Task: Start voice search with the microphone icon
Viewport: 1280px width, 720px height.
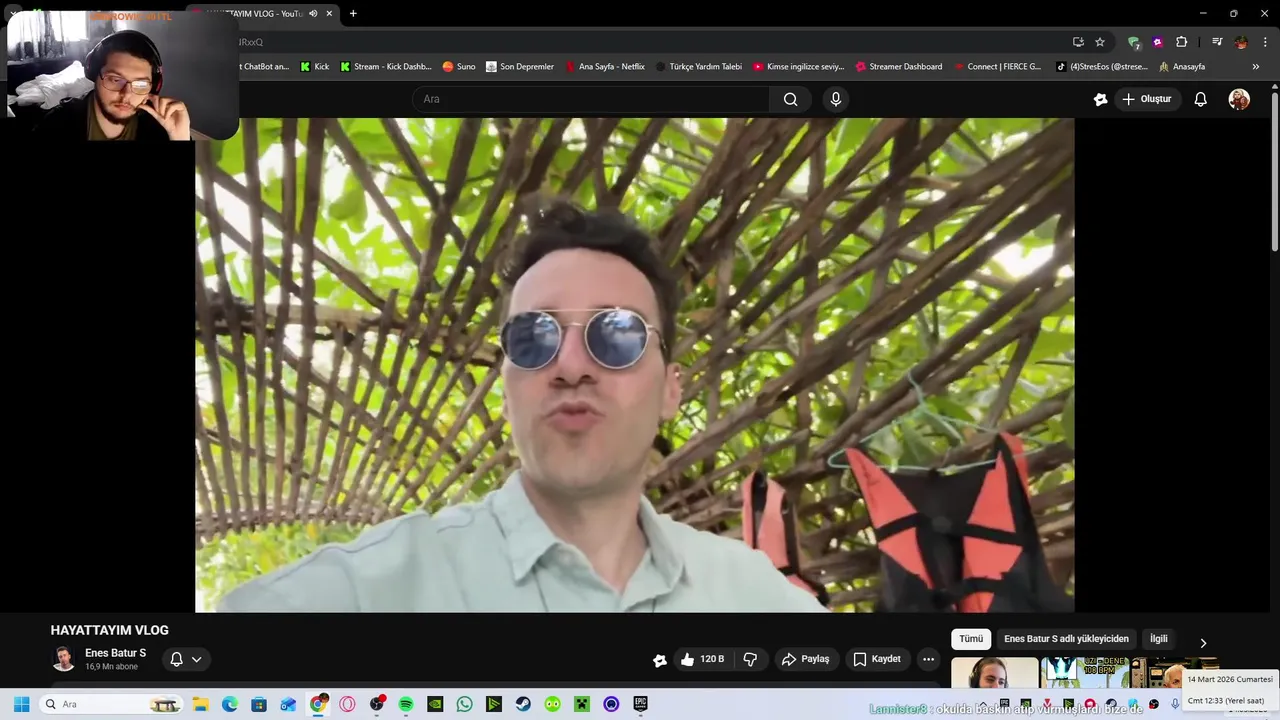Action: (x=836, y=99)
